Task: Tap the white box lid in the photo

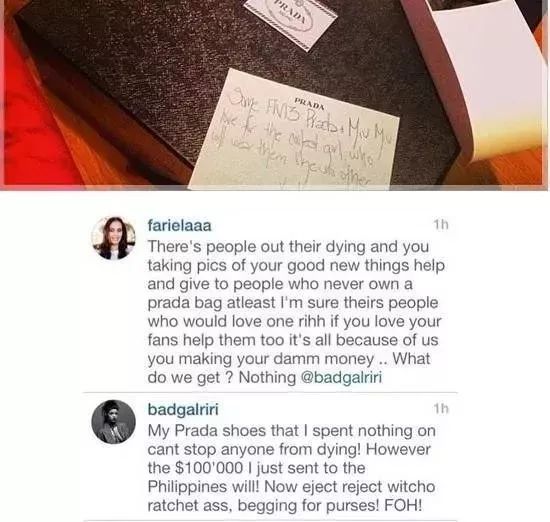Action: 484,77
